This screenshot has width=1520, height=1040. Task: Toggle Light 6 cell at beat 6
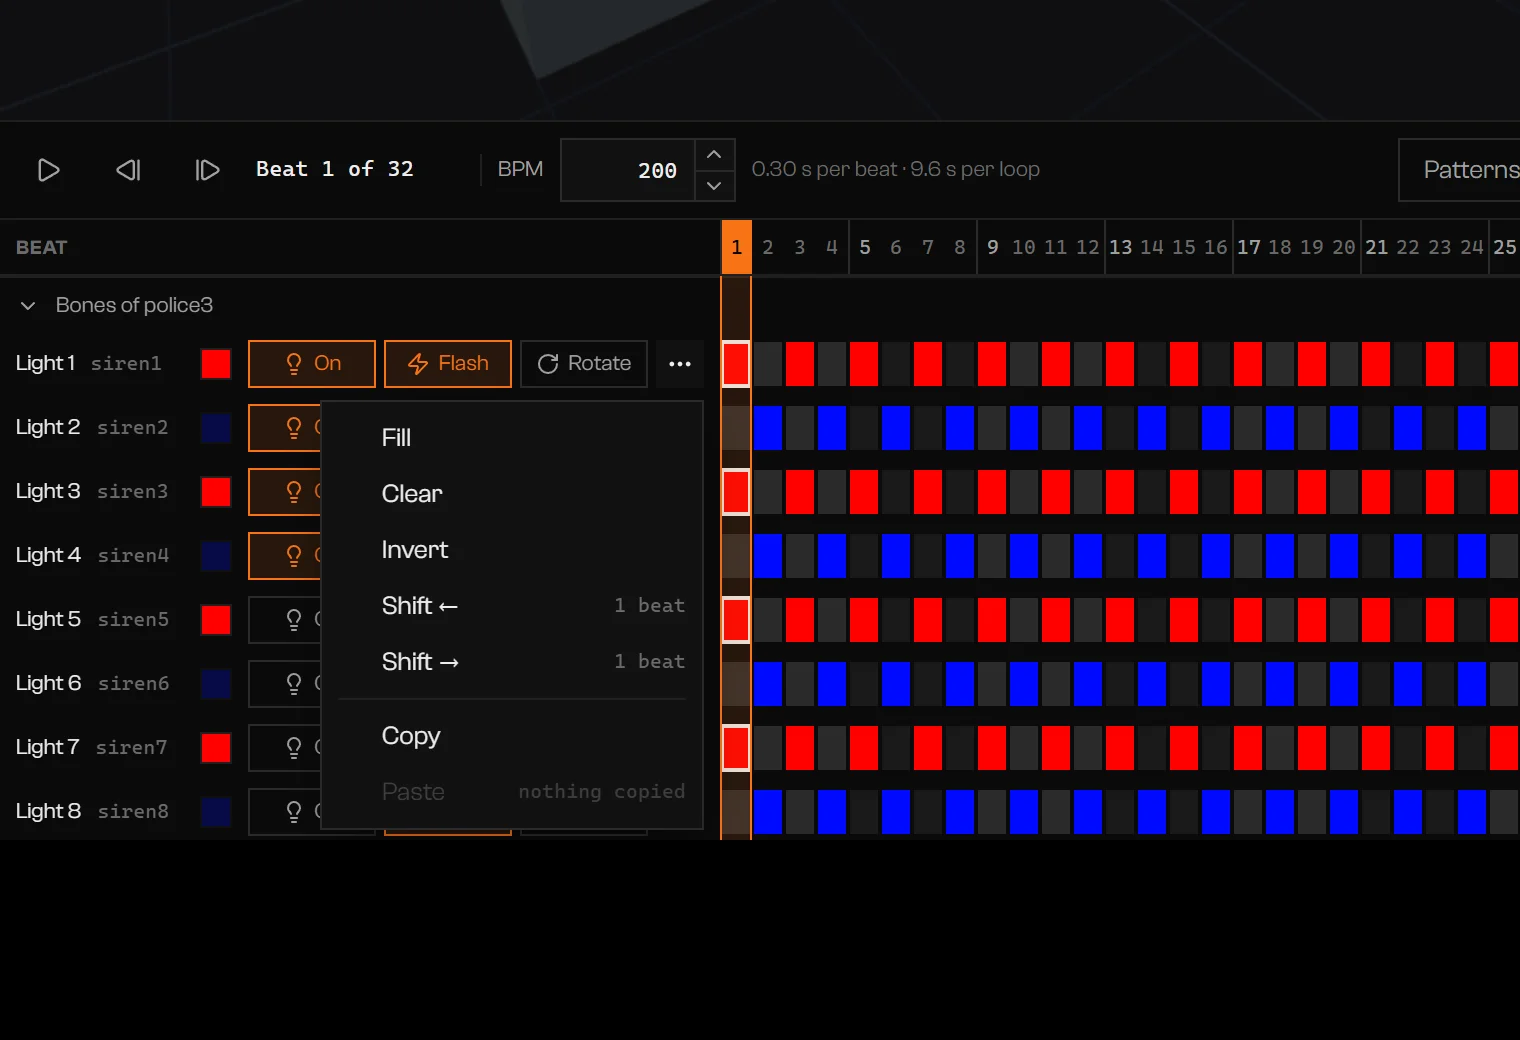tap(896, 684)
